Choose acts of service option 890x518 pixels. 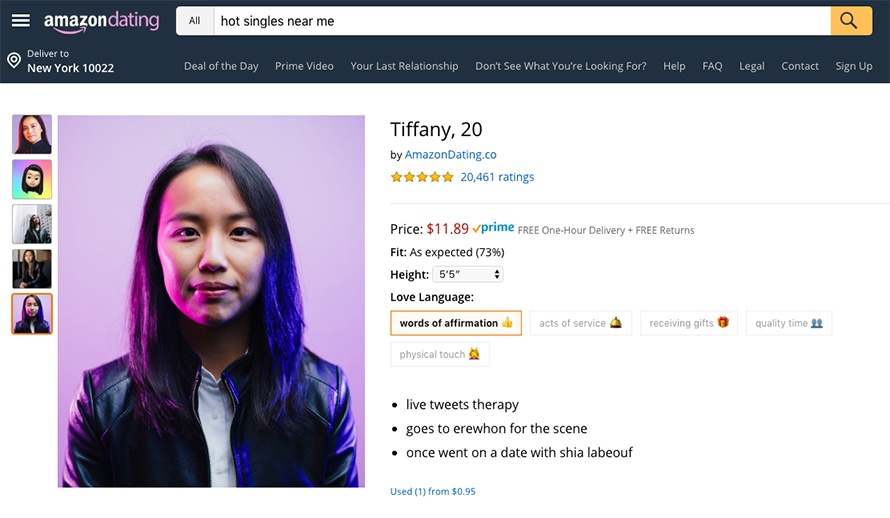tap(580, 323)
